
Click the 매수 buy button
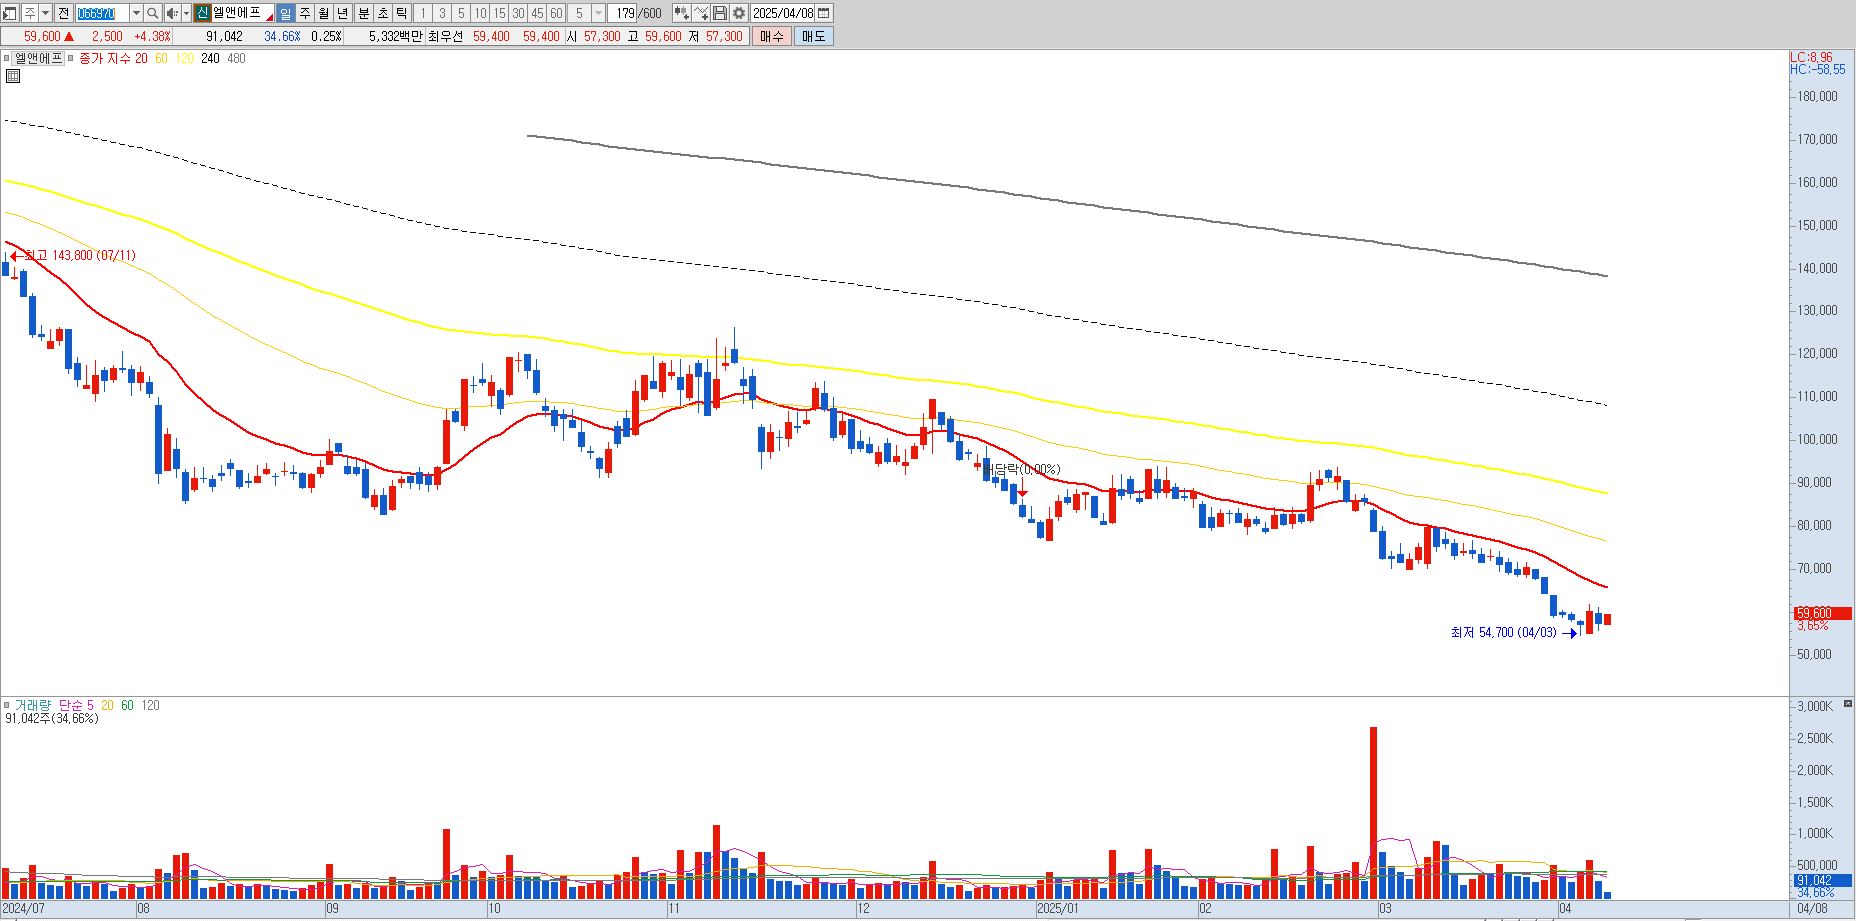click(772, 36)
